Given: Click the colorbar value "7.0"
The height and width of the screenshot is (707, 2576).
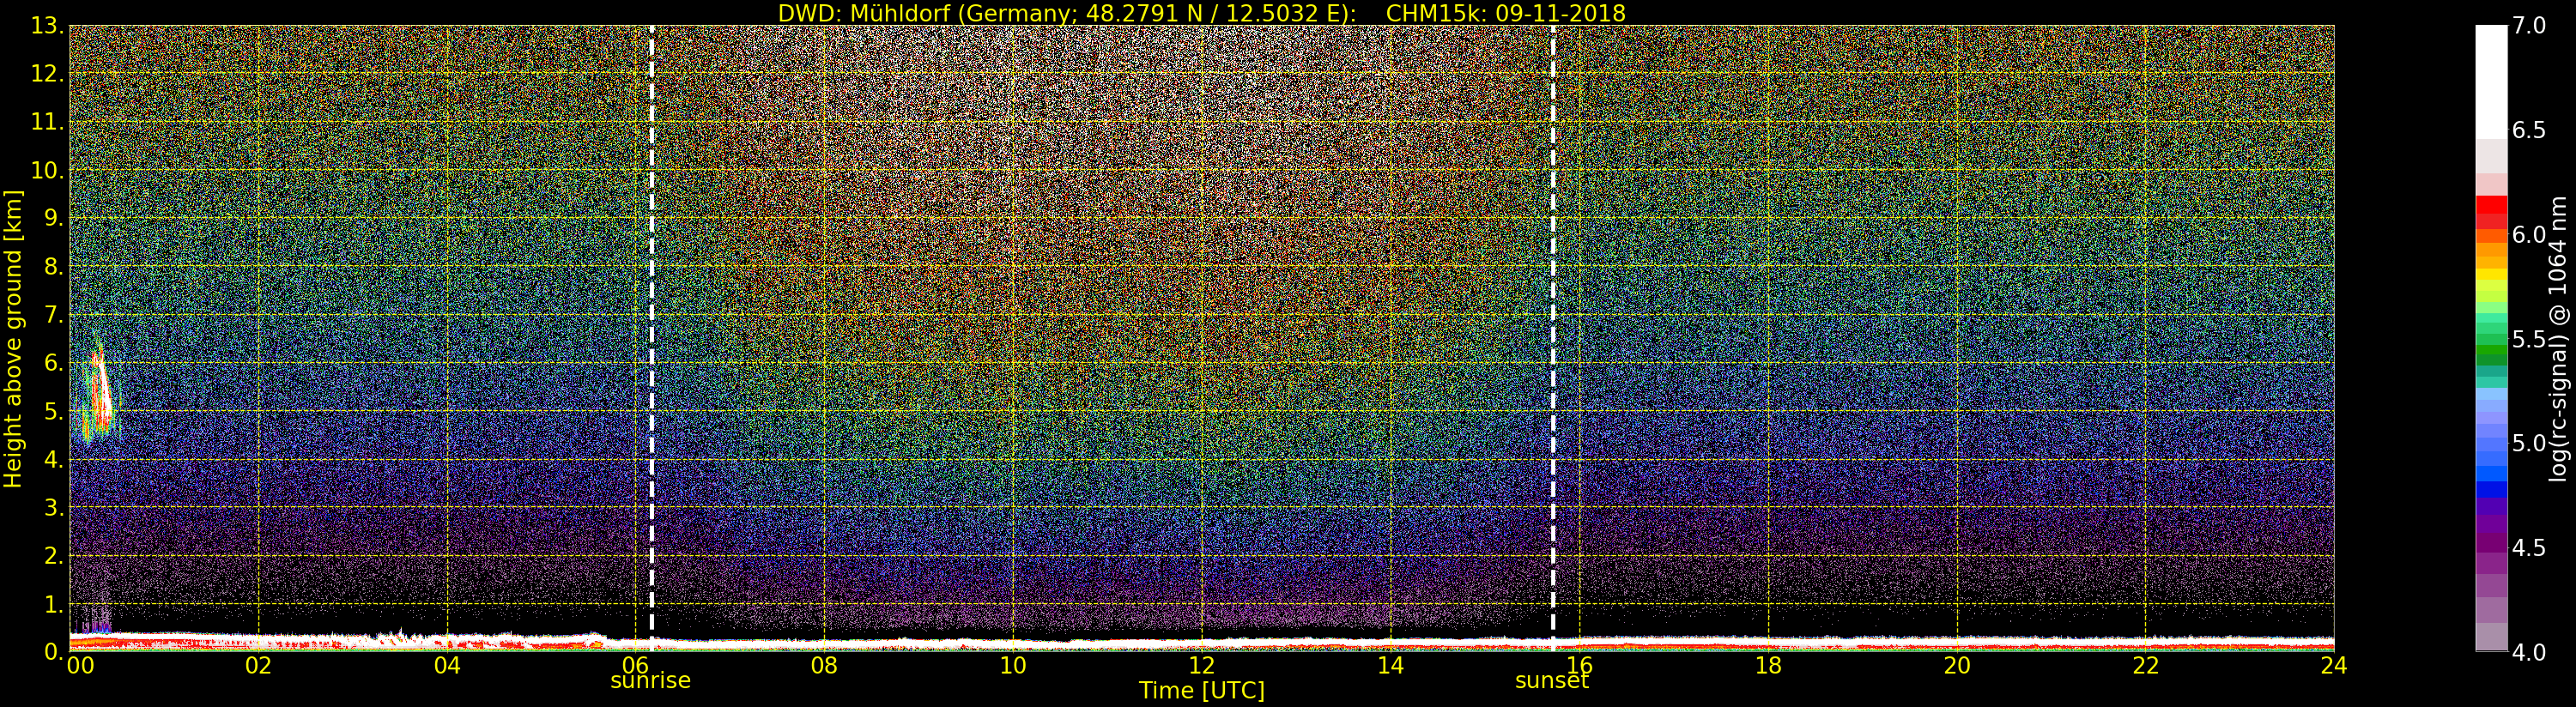Looking at the screenshot, I should click(x=2529, y=26).
